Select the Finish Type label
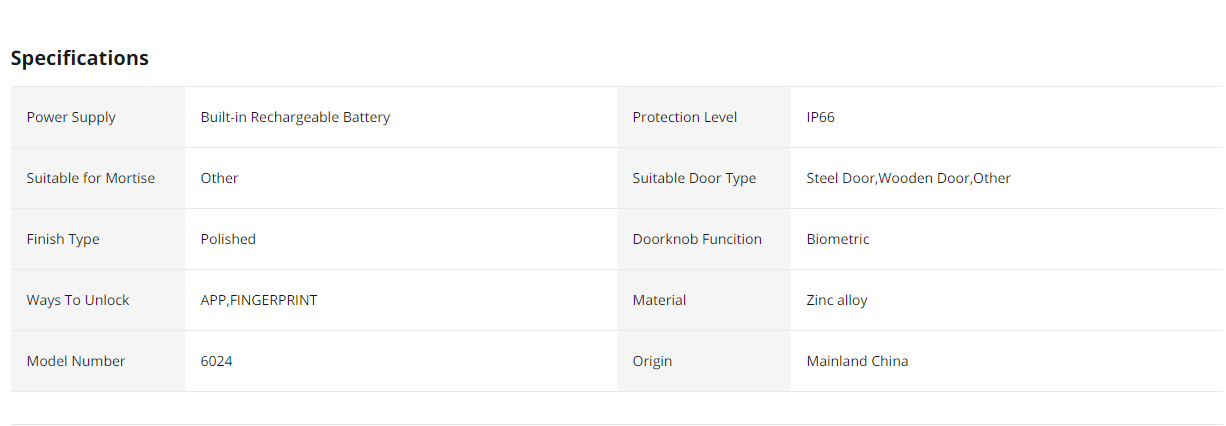1226x426 pixels. click(x=63, y=239)
